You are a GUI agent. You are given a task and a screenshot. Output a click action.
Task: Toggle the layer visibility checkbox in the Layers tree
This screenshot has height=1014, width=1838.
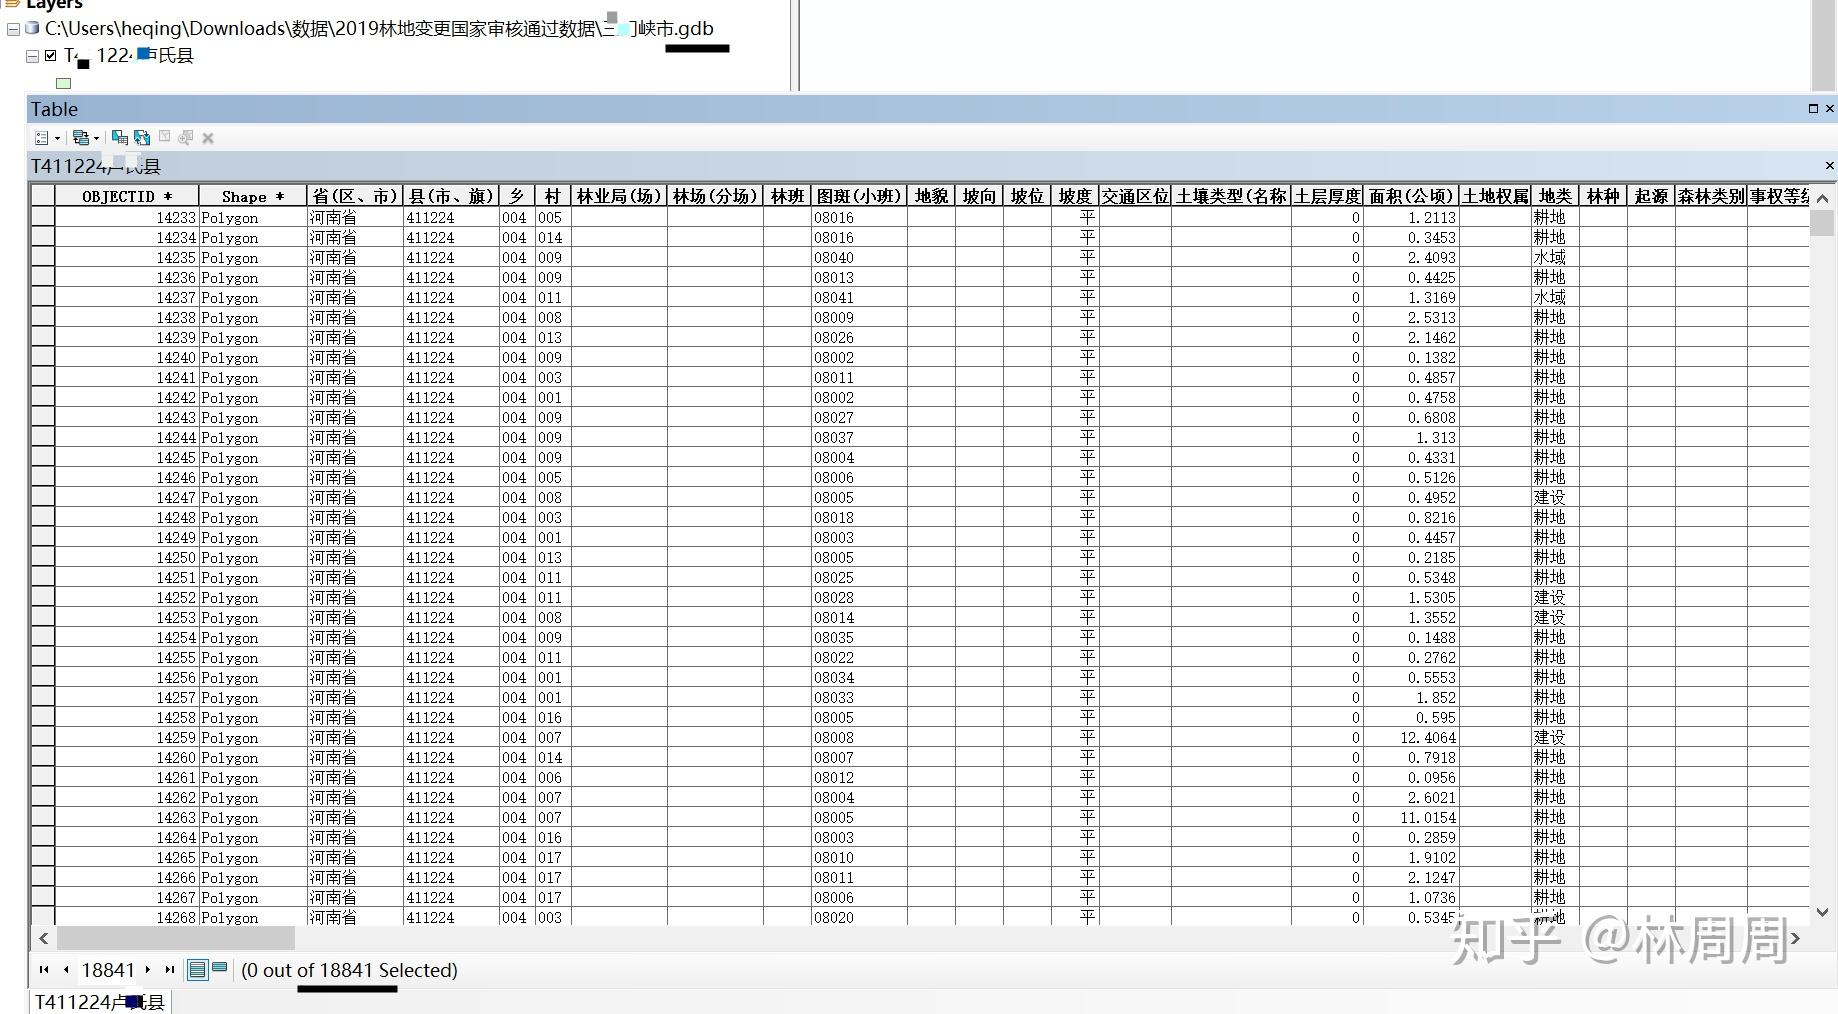click(51, 55)
